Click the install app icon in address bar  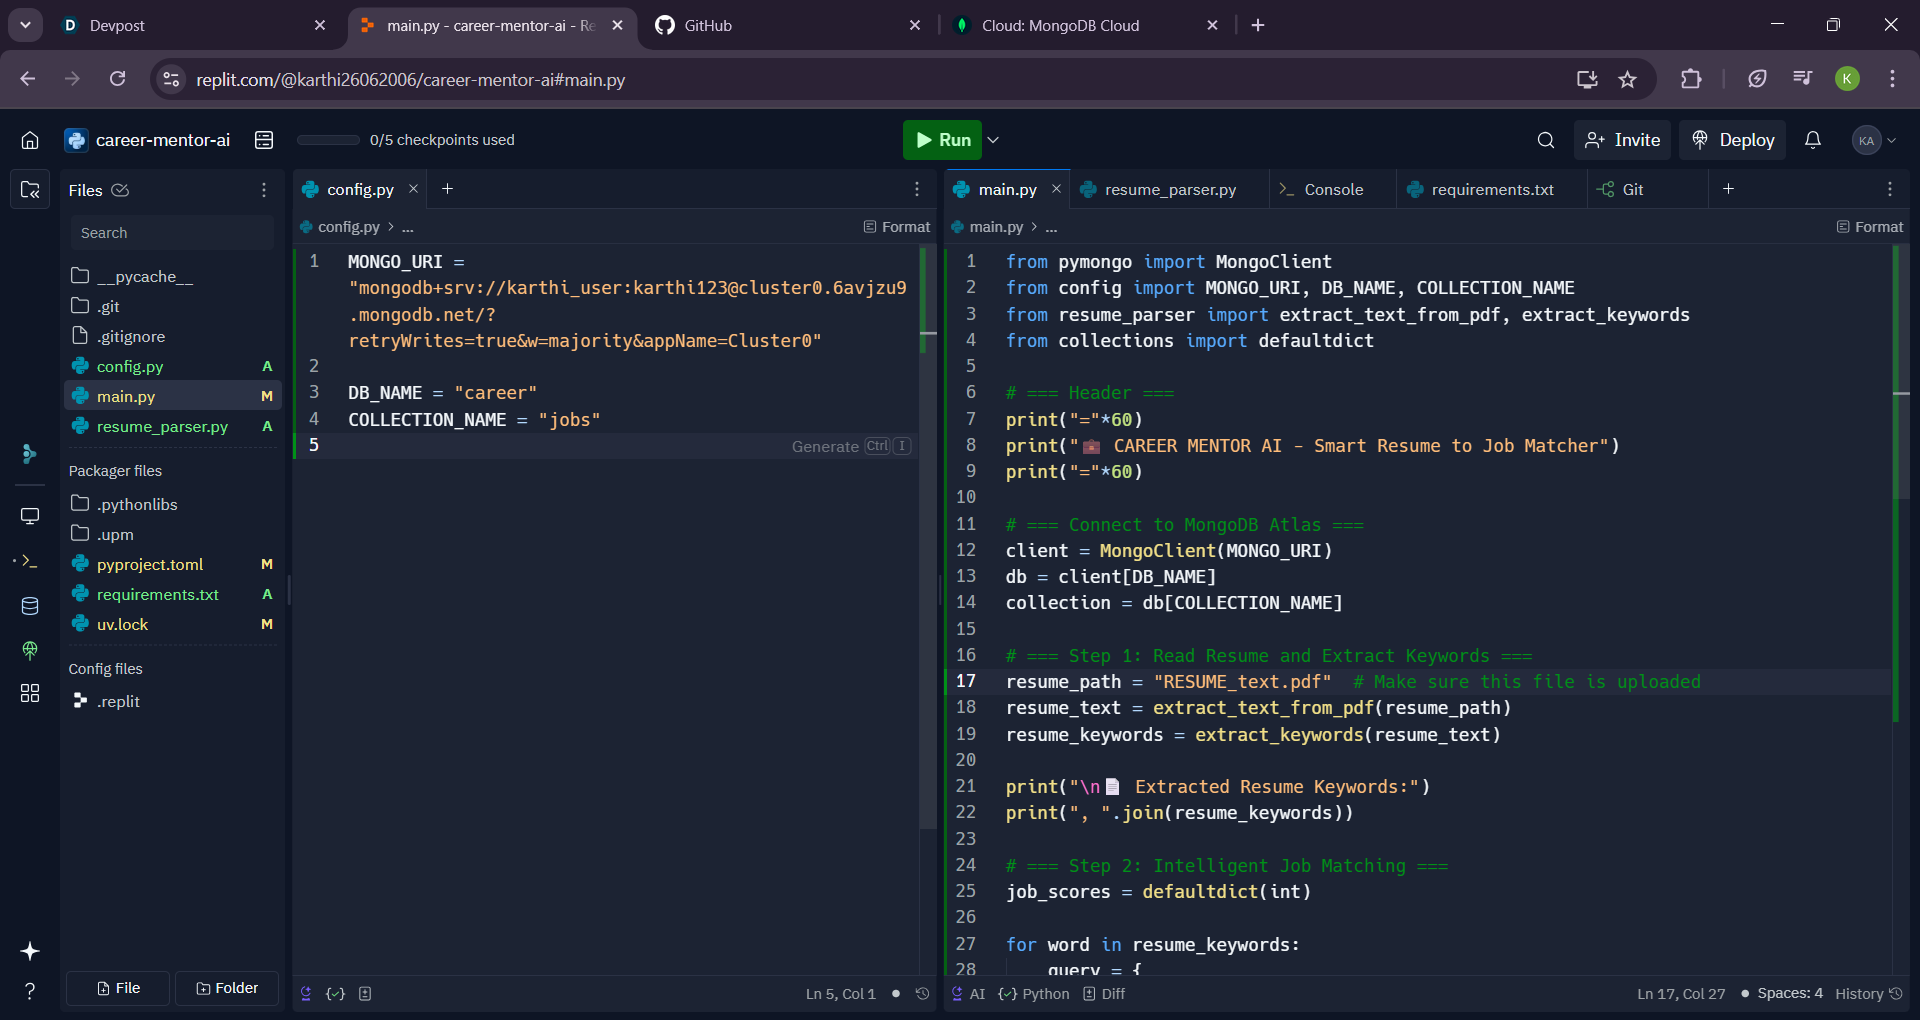[1587, 80]
